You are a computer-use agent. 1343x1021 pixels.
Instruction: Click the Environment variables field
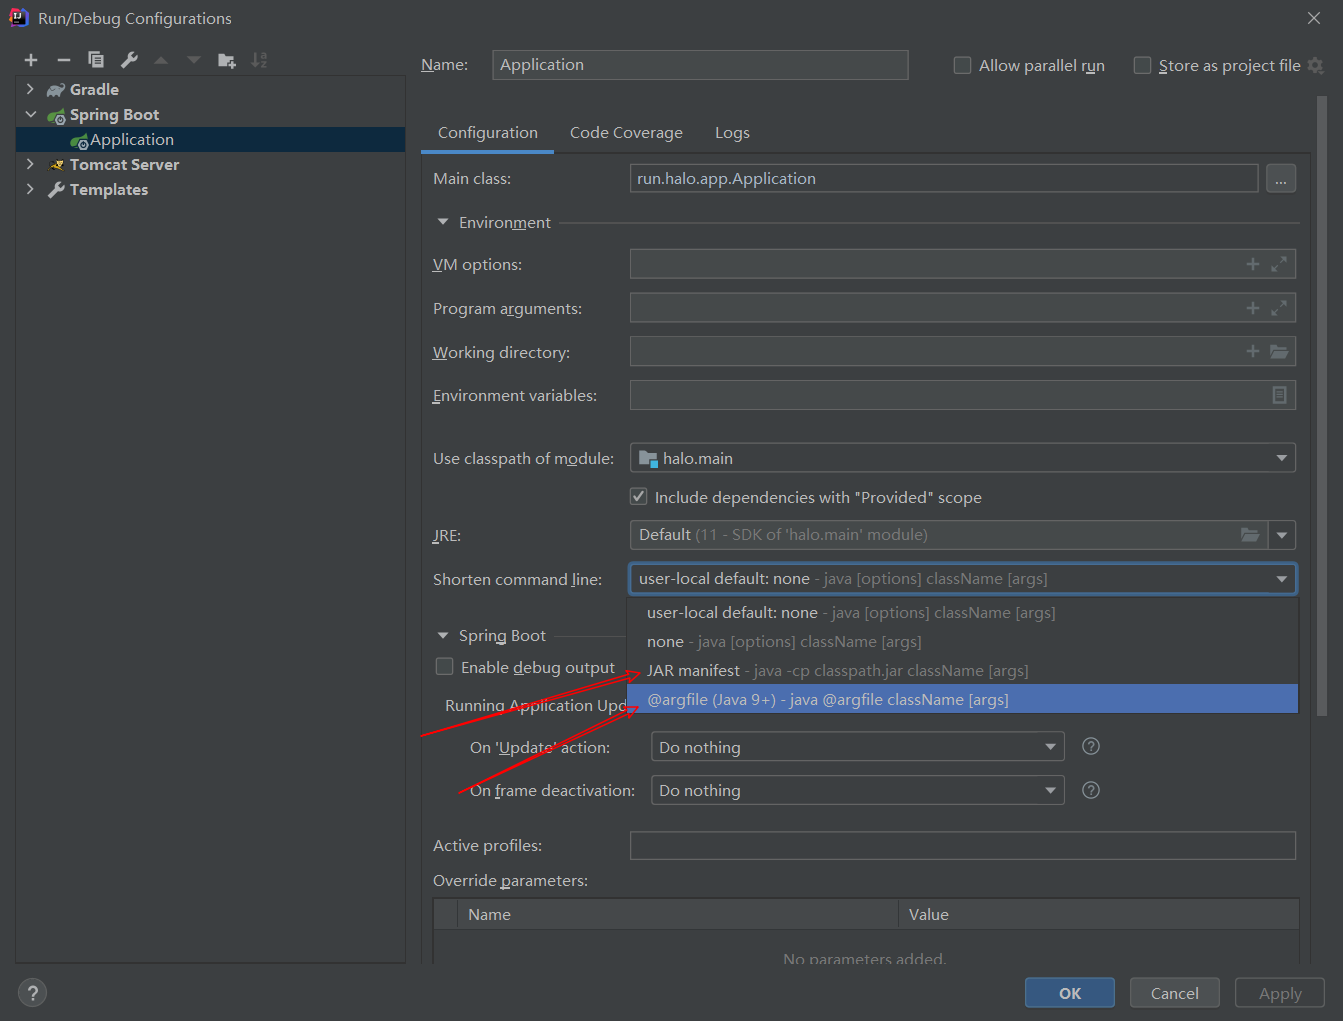[963, 395]
